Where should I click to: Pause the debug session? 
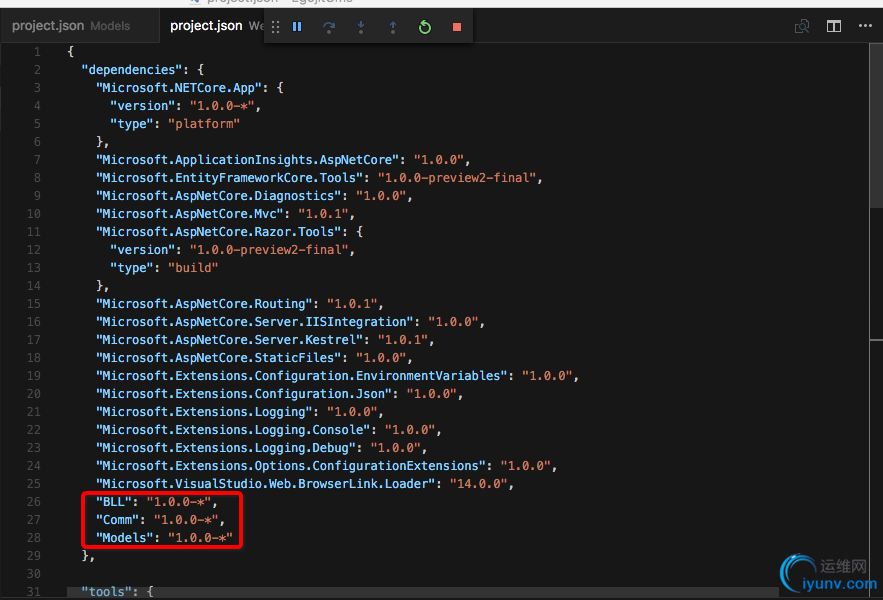(x=297, y=26)
